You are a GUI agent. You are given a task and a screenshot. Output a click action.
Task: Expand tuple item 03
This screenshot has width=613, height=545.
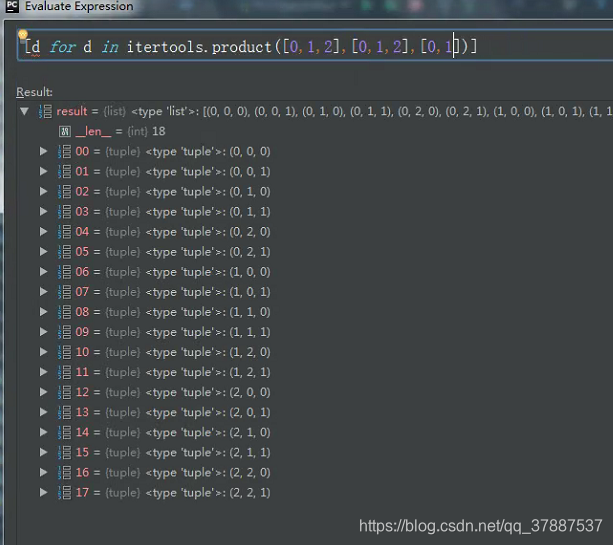pos(43,212)
